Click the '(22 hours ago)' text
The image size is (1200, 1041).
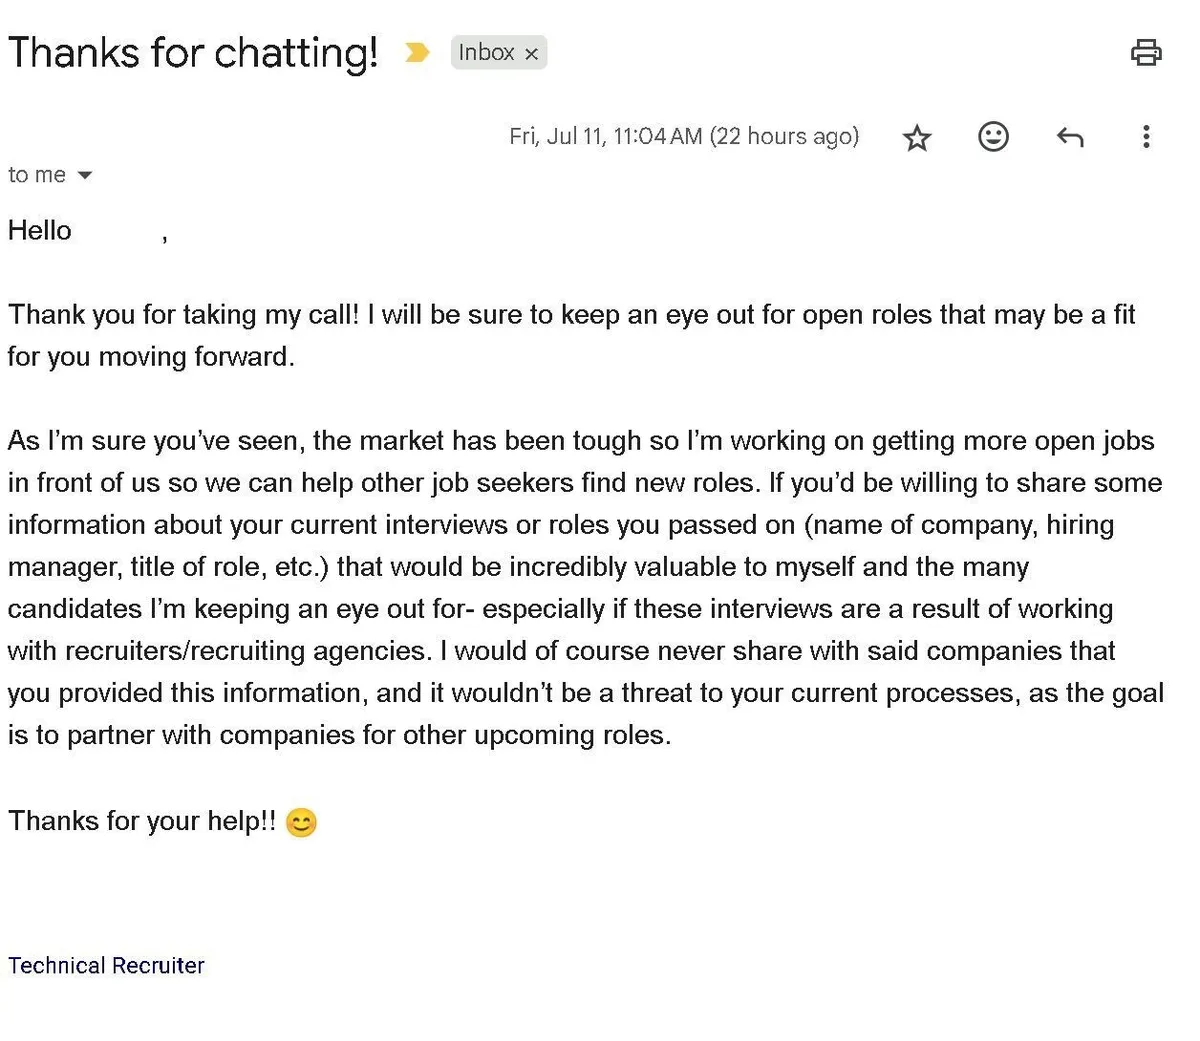(784, 137)
